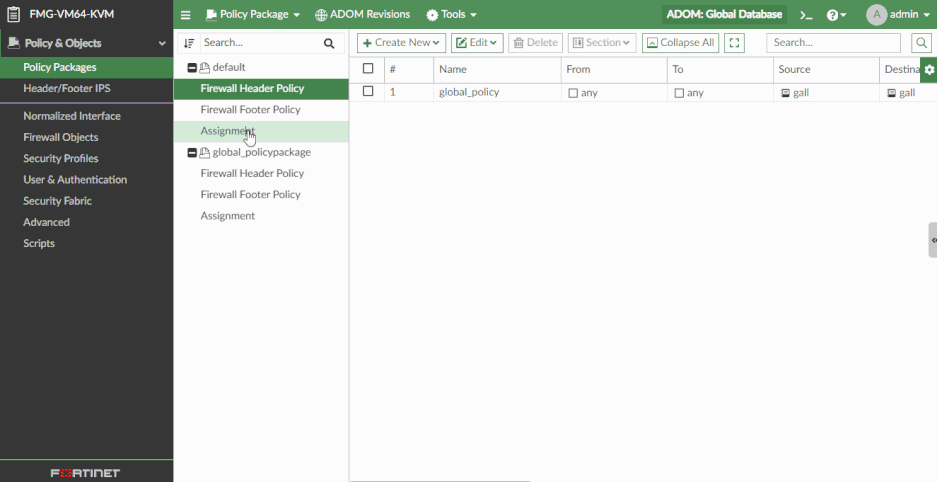Click the side panel expand handle
The width and height of the screenshot is (937, 482).
point(933,240)
